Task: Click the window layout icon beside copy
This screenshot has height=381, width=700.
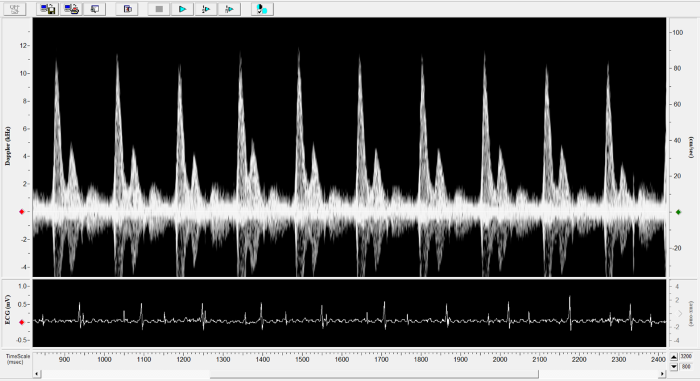Action: pyautogui.click(x=127, y=9)
